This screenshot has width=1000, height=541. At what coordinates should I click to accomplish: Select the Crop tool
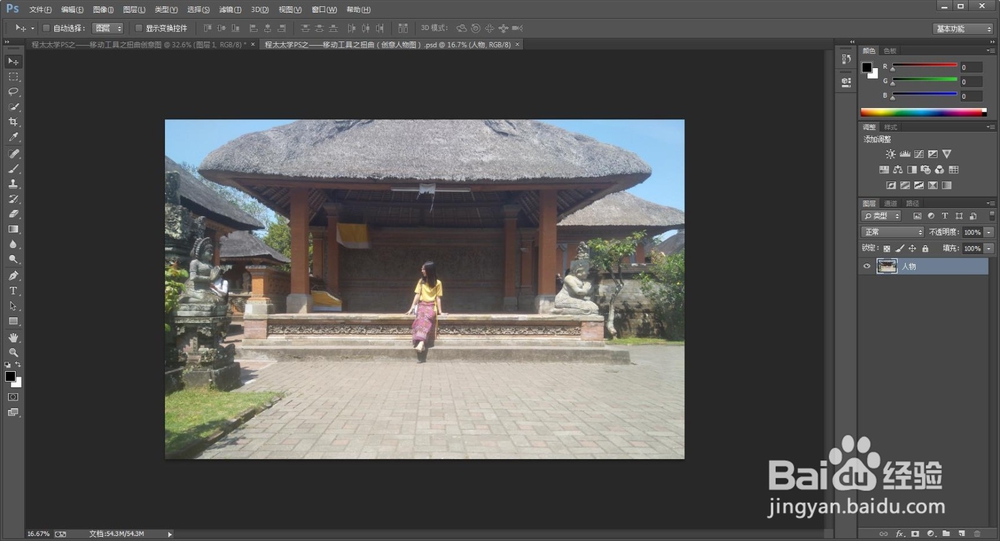click(x=13, y=122)
